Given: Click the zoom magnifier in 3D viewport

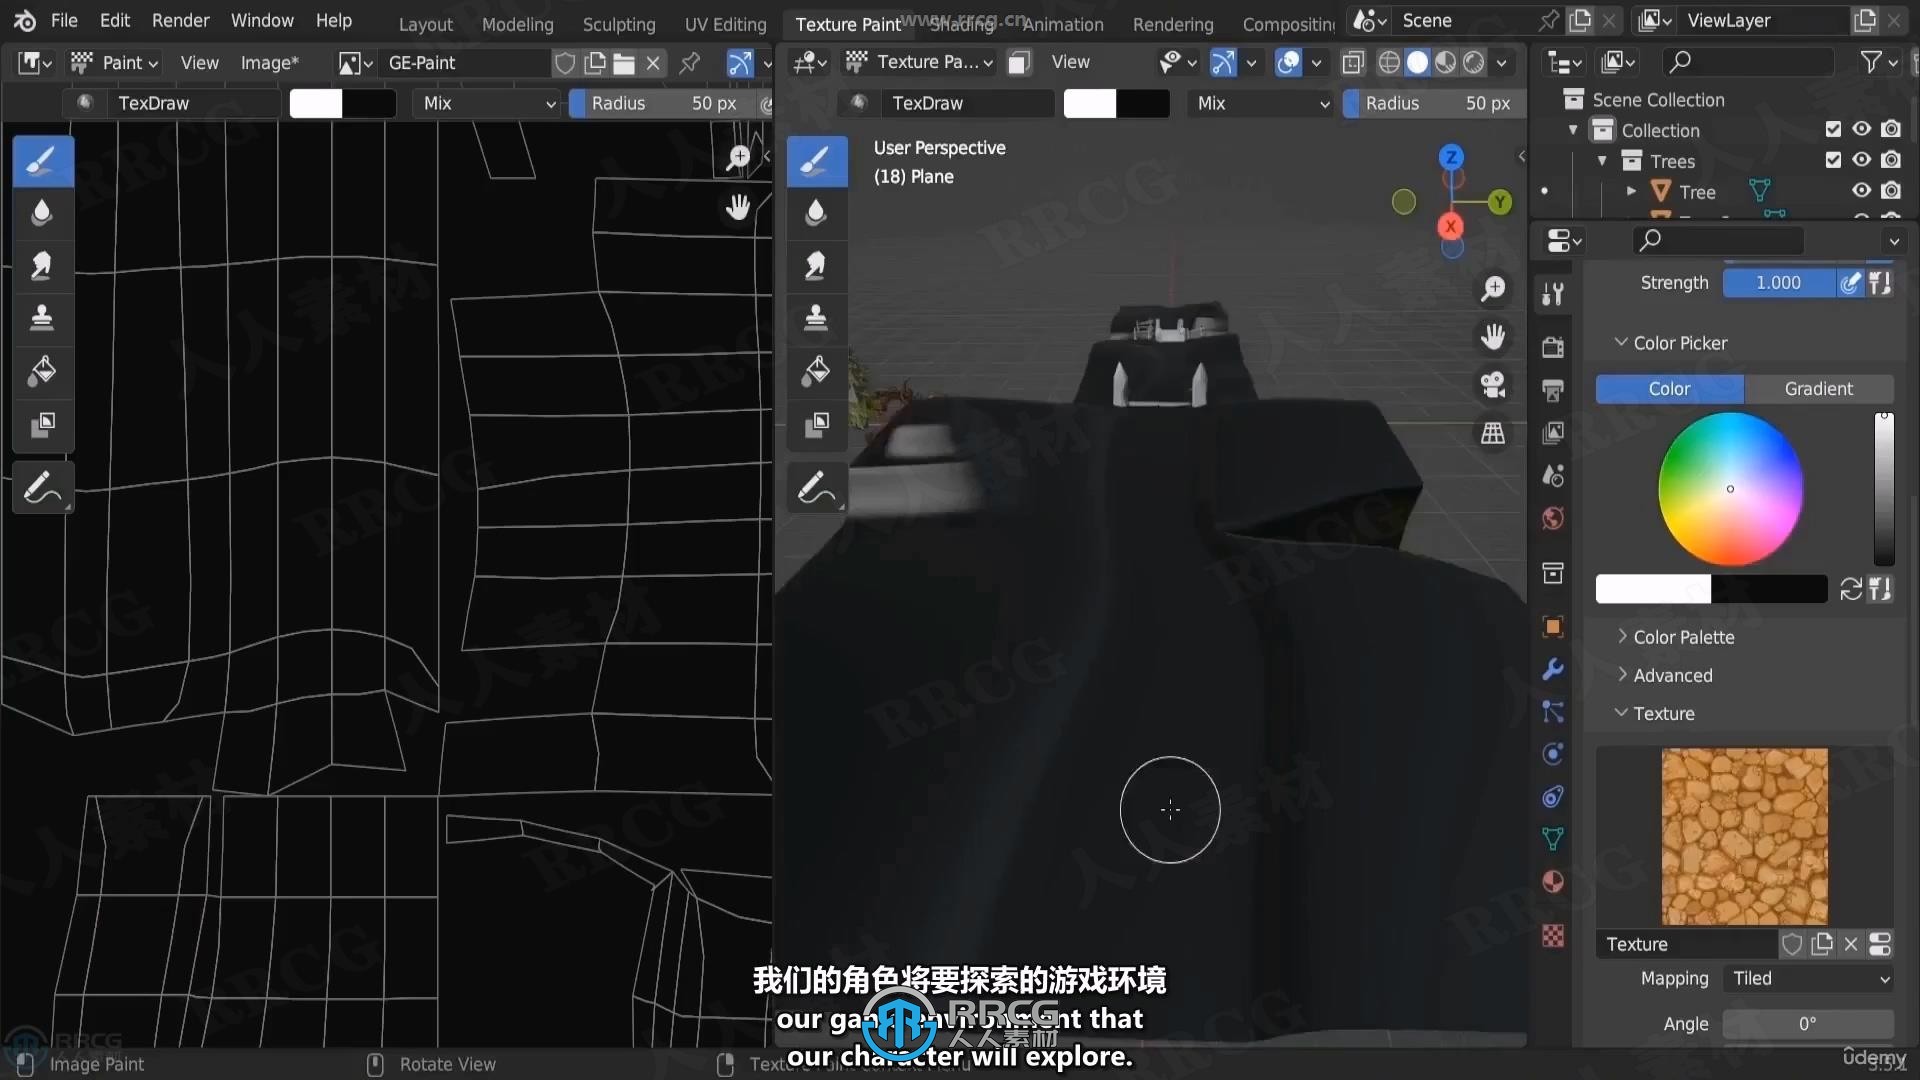Looking at the screenshot, I should point(1493,289).
